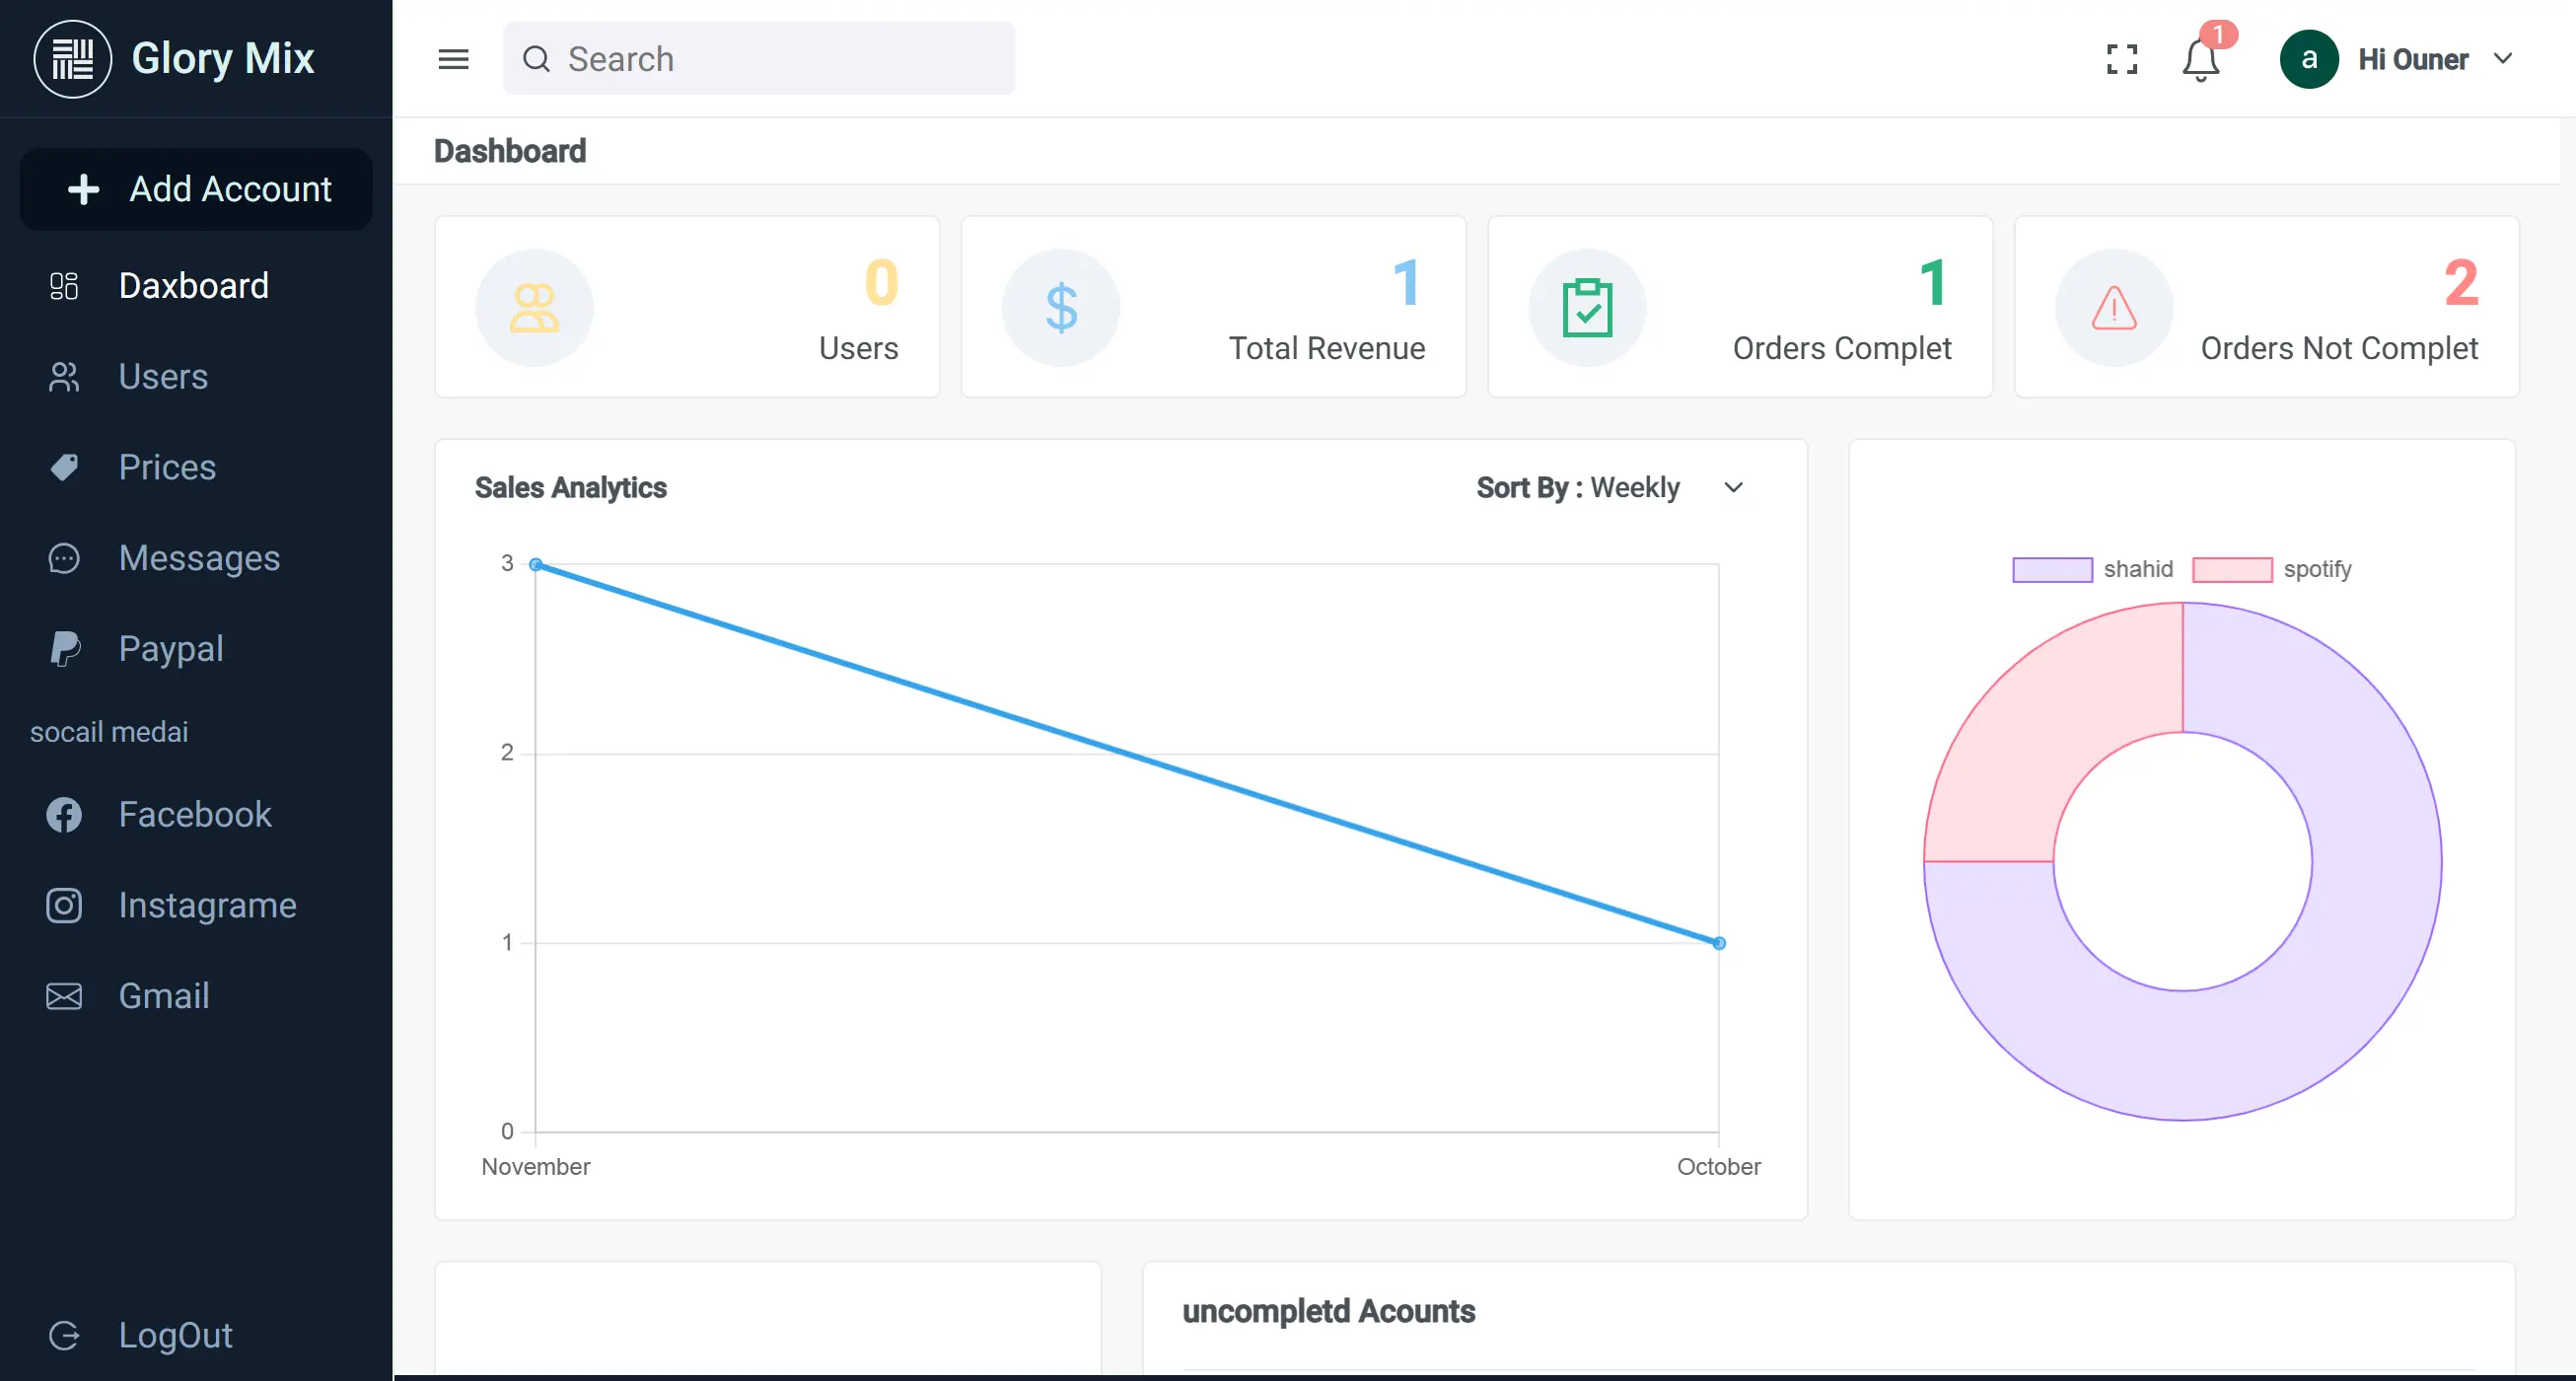Enter fullscreen with the expand icon

(x=2122, y=59)
